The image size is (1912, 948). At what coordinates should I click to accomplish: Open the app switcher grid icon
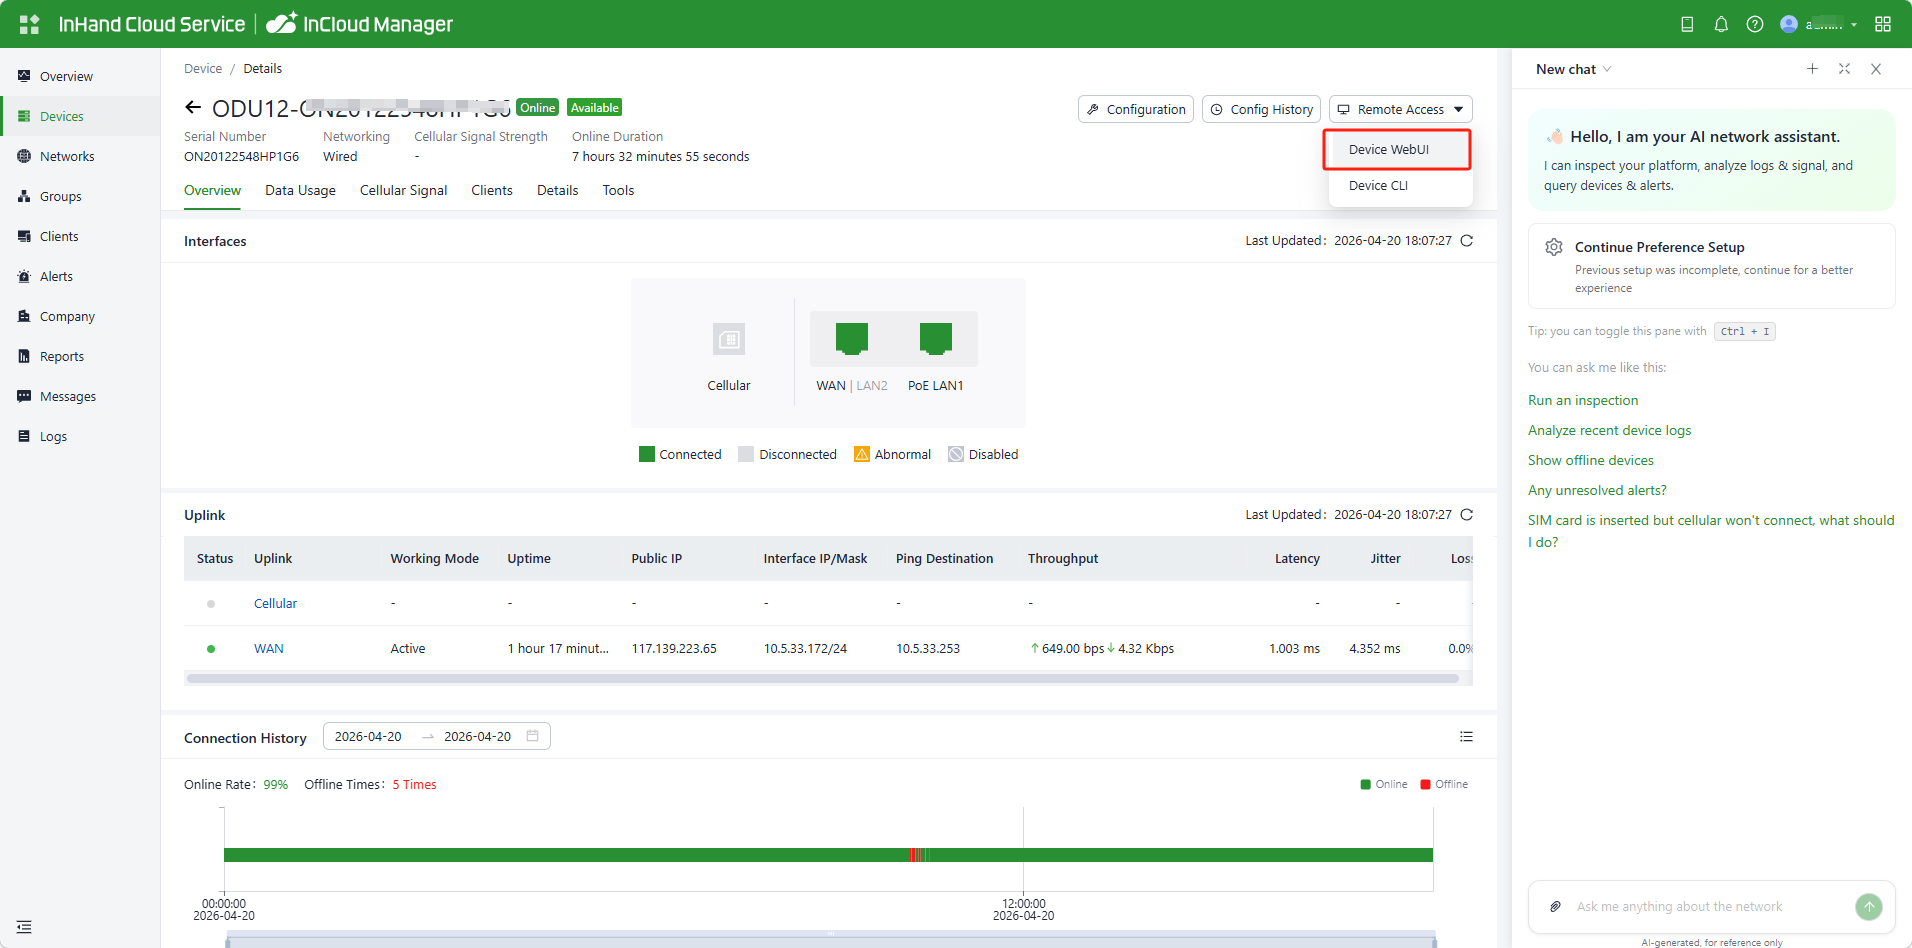(1883, 24)
